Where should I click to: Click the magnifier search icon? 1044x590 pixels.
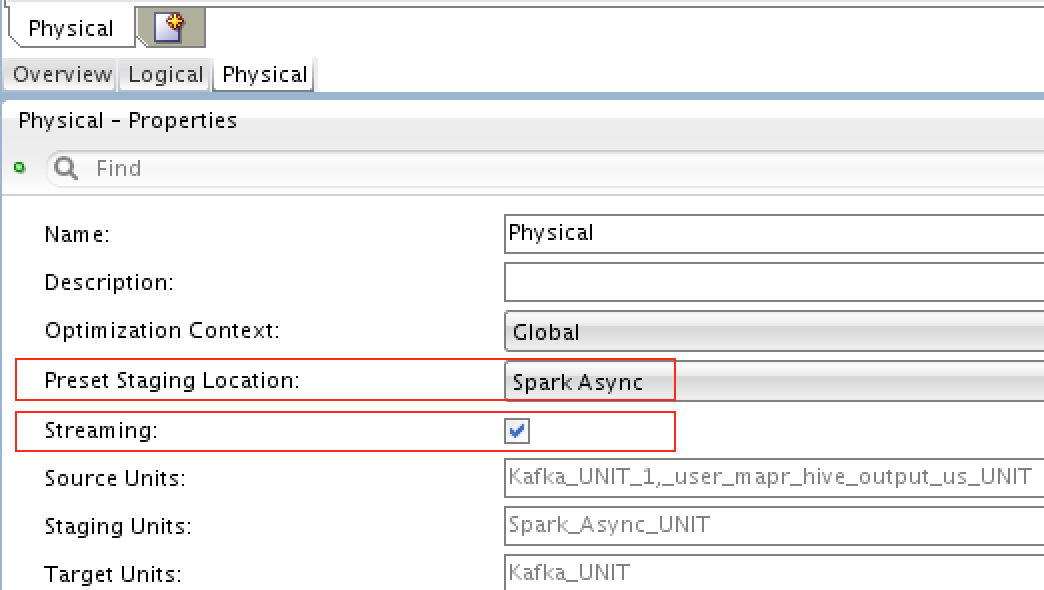(x=66, y=168)
